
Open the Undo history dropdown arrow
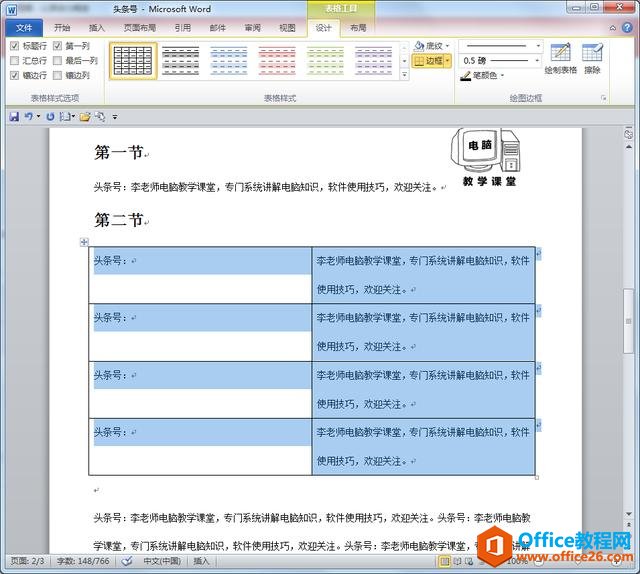38,117
